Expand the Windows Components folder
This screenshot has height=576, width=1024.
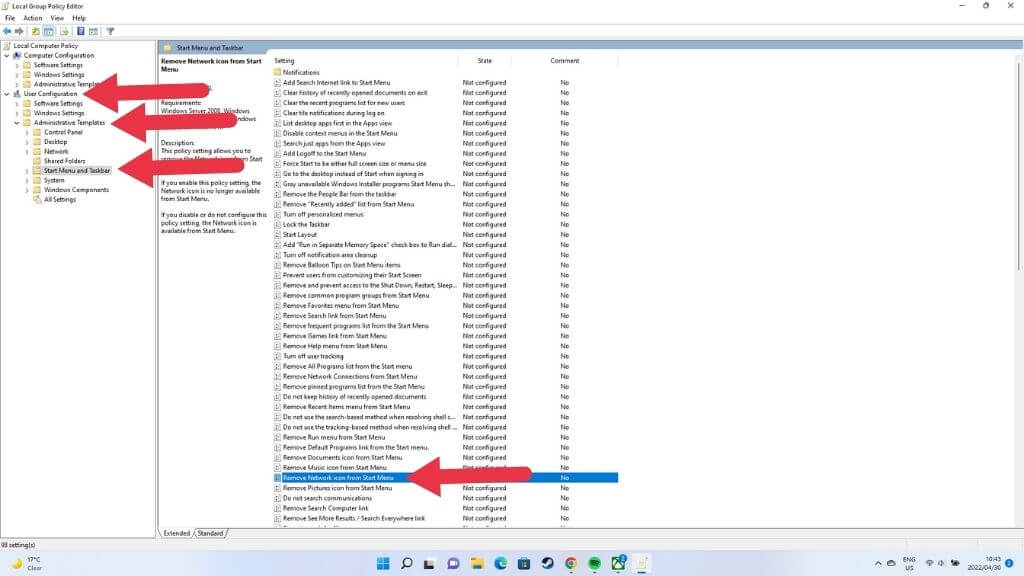point(27,190)
